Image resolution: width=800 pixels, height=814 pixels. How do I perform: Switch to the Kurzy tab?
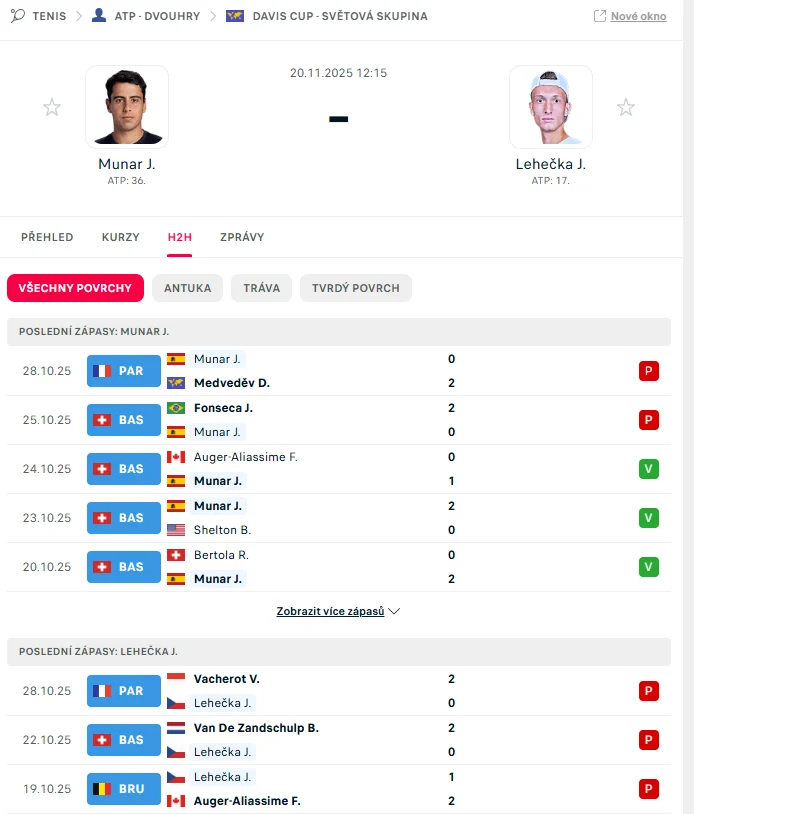coord(121,237)
